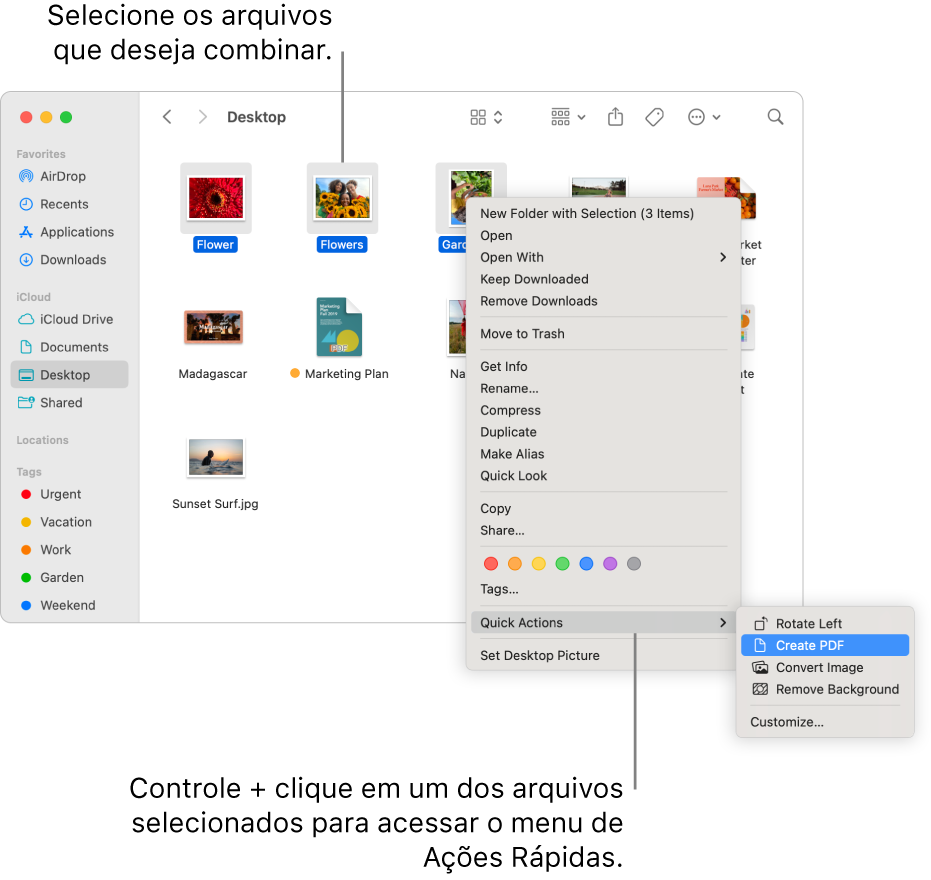This screenshot has width=931, height=880.
Task: Apply the blue tag color circle
Action: tap(586, 564)
